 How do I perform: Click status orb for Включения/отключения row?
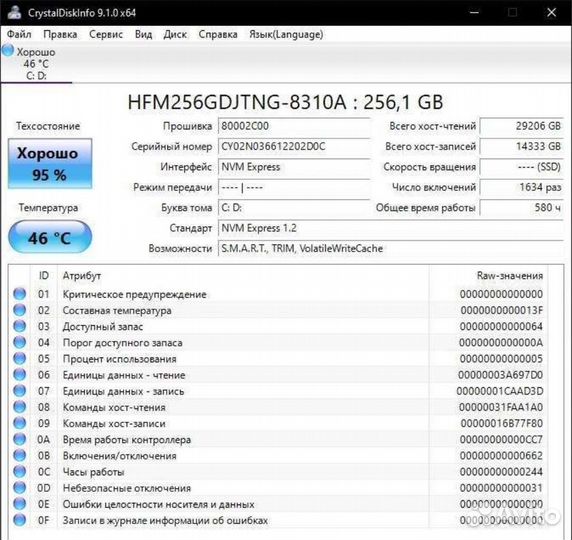(20, 455)
